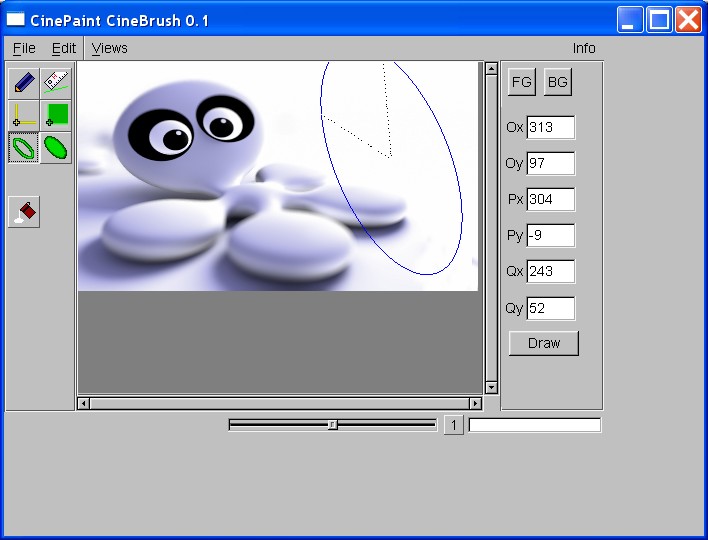Click the vertical scrollbar down arrow
Screen dimensions: 708x540
pos(491,387)
